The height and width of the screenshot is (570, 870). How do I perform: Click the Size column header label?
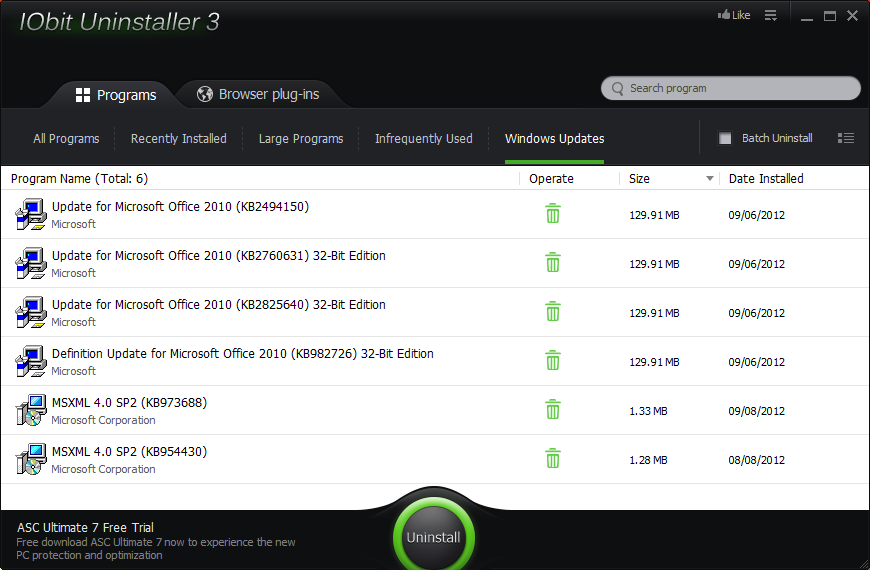click(639, 179)
